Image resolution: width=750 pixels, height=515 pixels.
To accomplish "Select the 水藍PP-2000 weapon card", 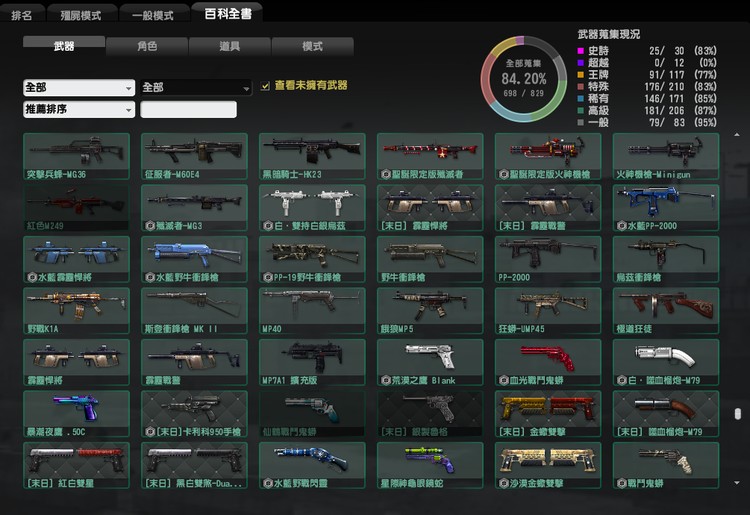I will point(666,208).
